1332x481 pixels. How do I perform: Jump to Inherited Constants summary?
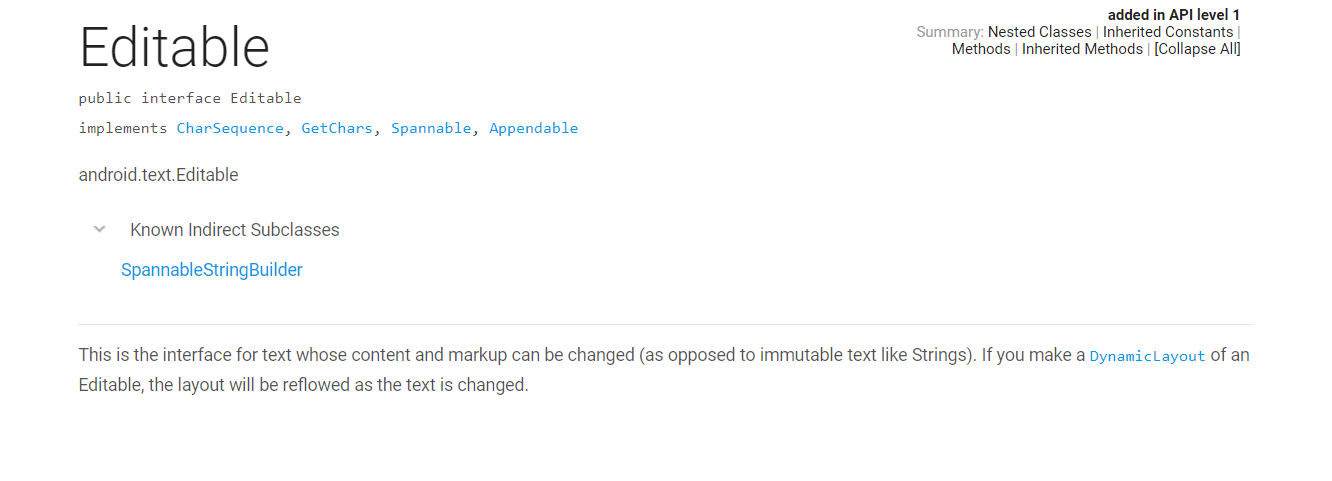click(x=1168, y=32)
